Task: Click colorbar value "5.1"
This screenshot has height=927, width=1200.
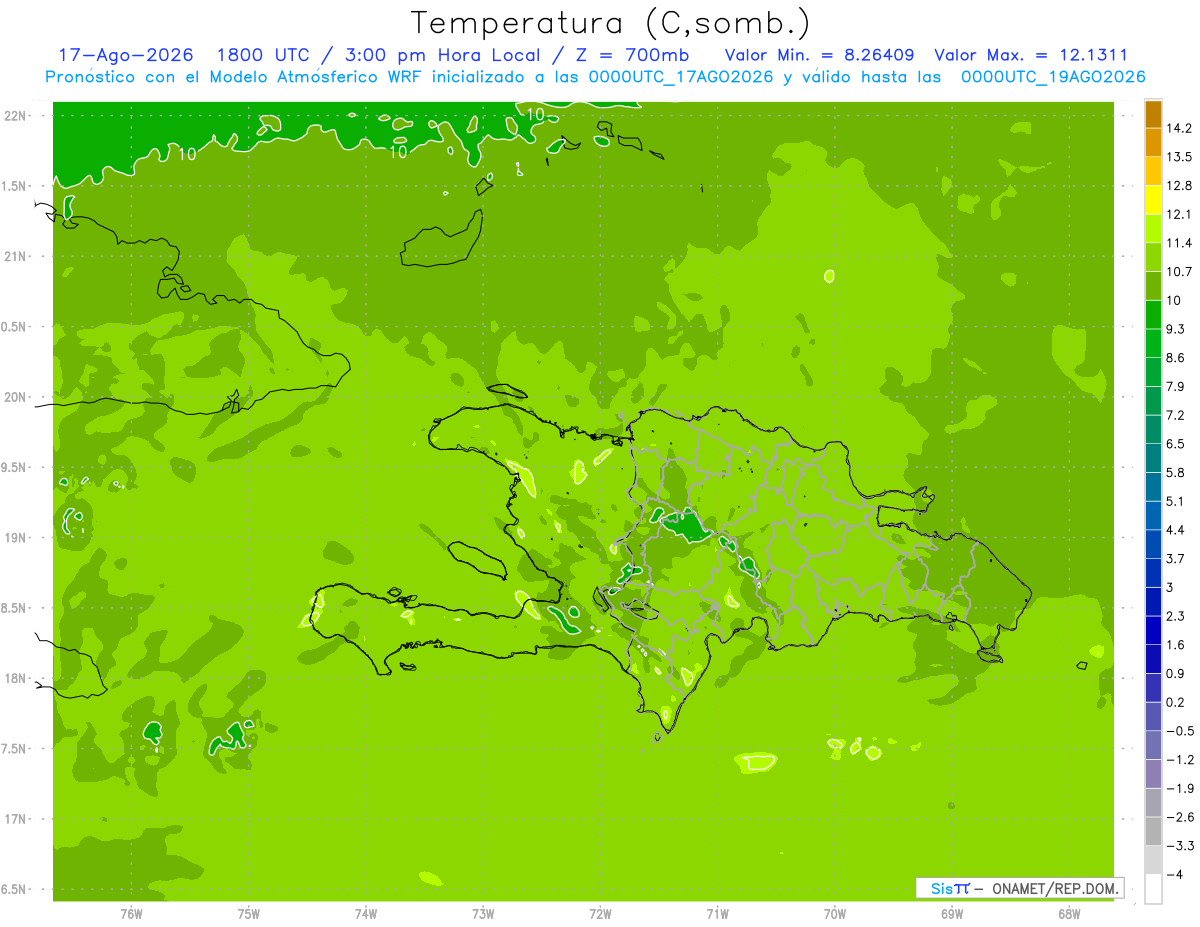Action: pos(1176,501)
